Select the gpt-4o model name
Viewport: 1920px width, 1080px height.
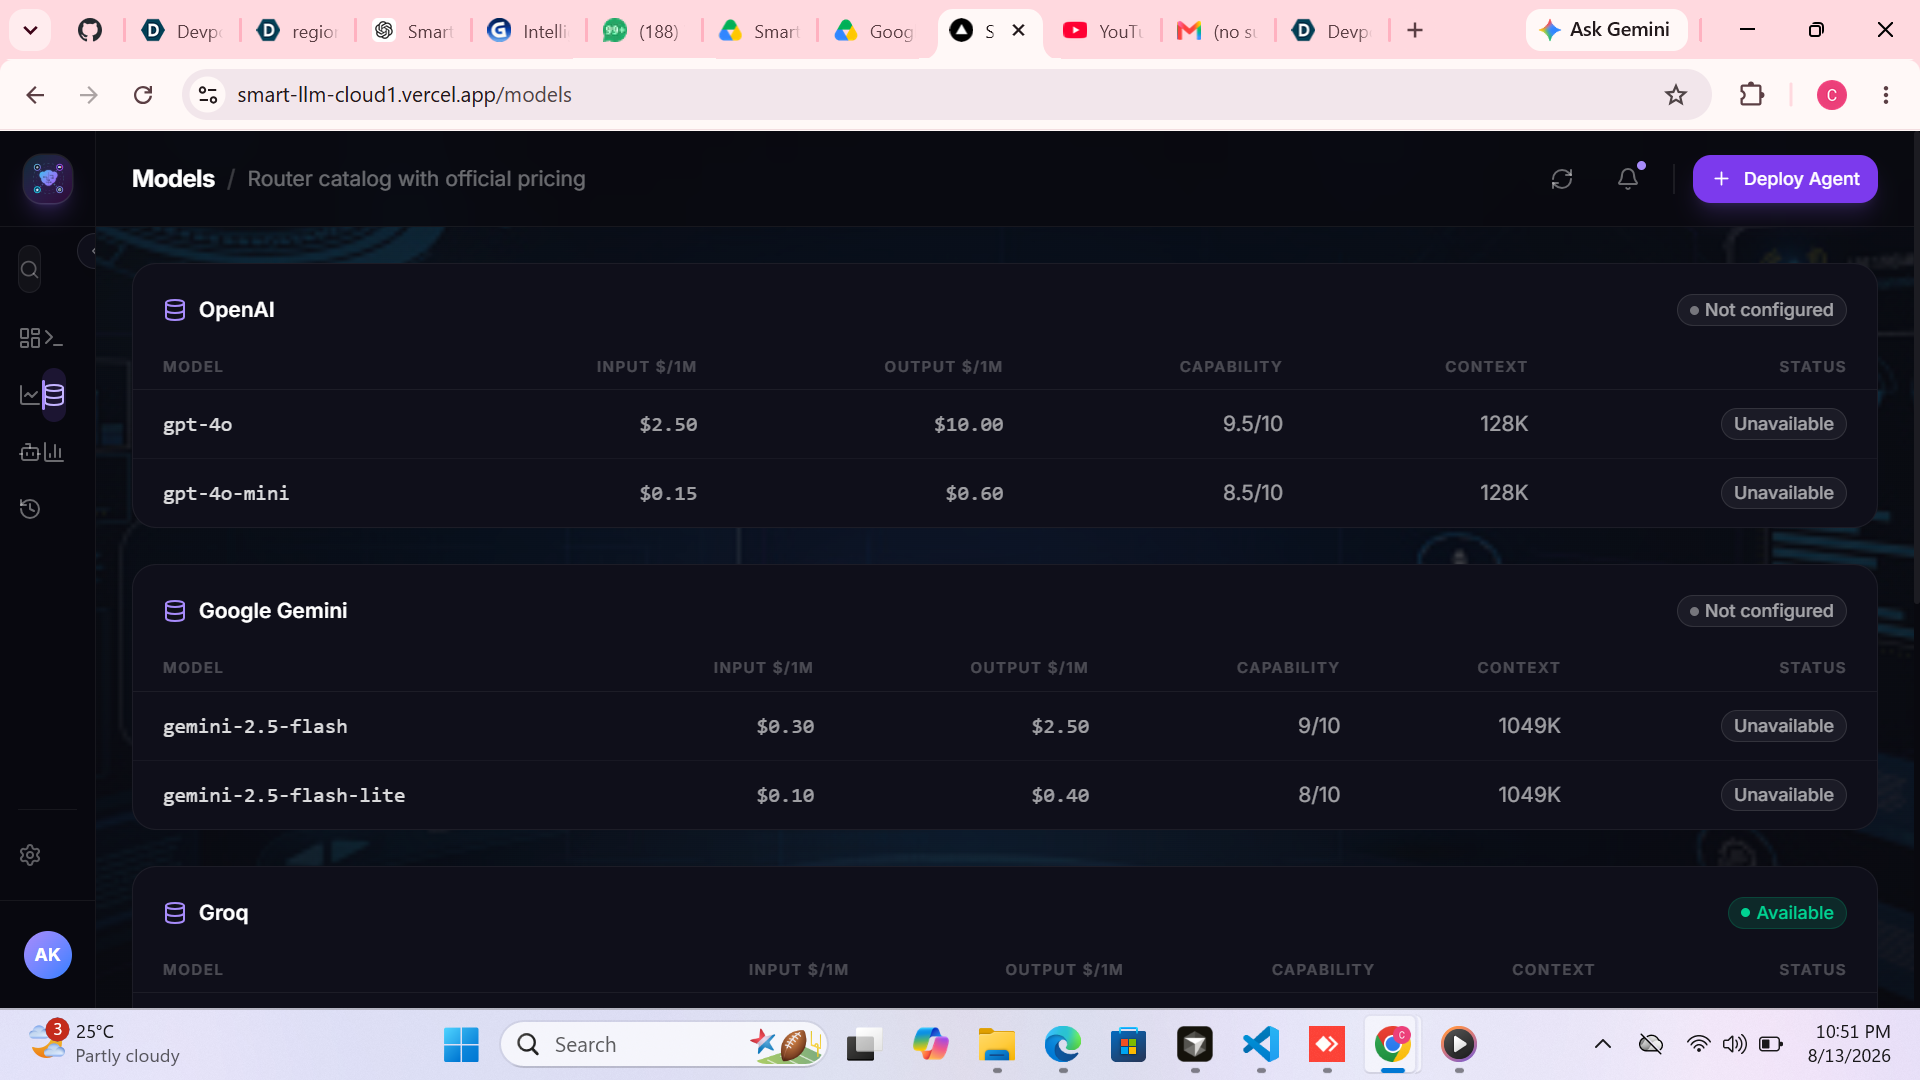[198, 425]
